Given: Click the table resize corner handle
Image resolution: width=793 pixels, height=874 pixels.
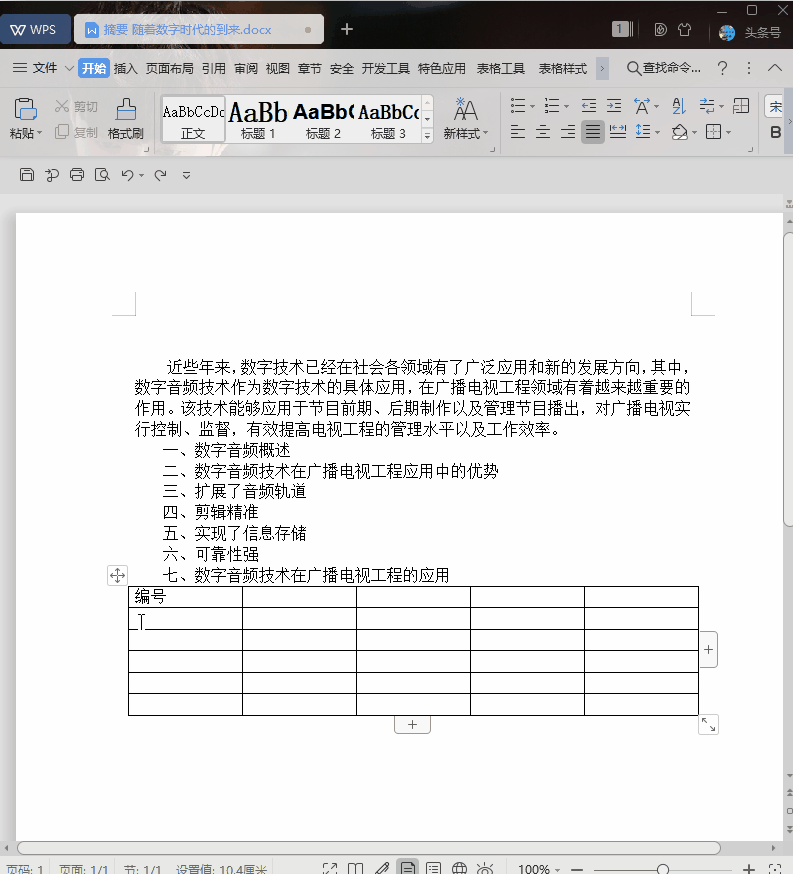Looking at the screenshot, I should pos(708,725).
